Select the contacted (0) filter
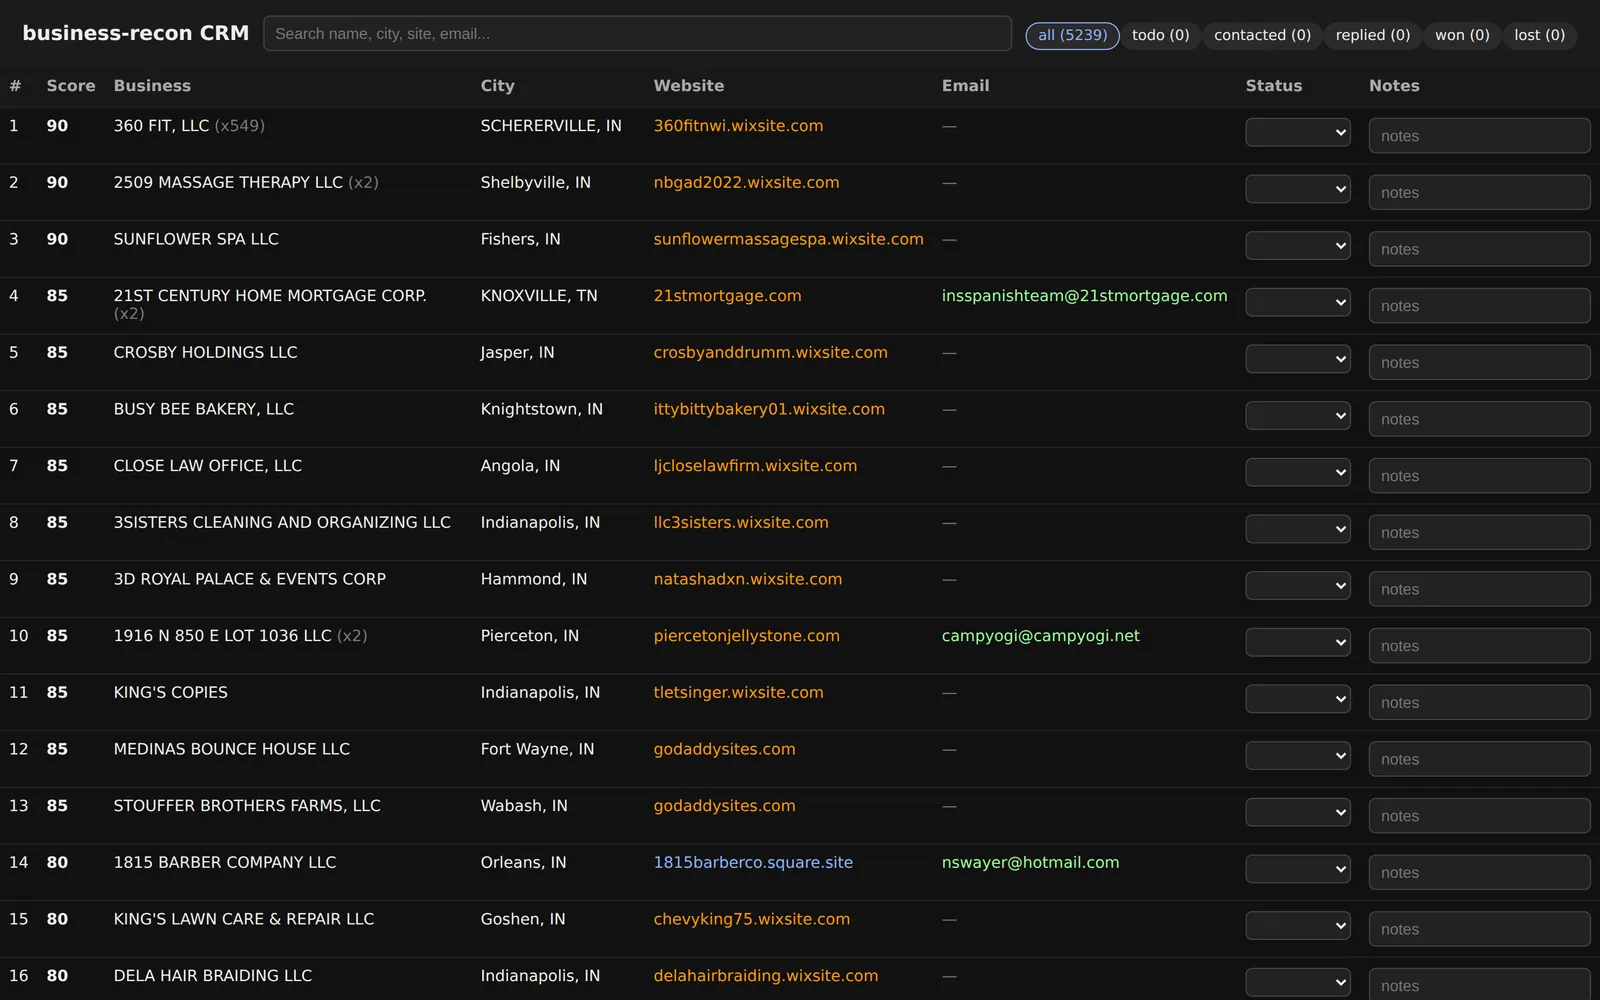 point(1262,35)
